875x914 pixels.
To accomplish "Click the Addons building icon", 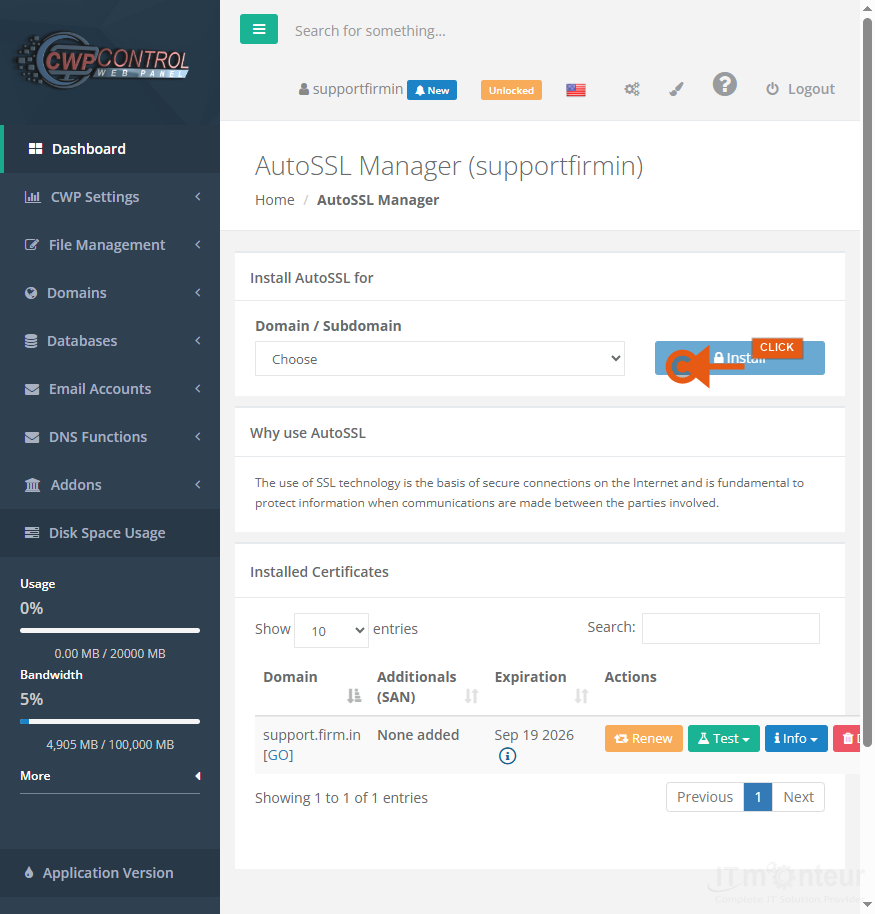I will (x=33, y=485).
